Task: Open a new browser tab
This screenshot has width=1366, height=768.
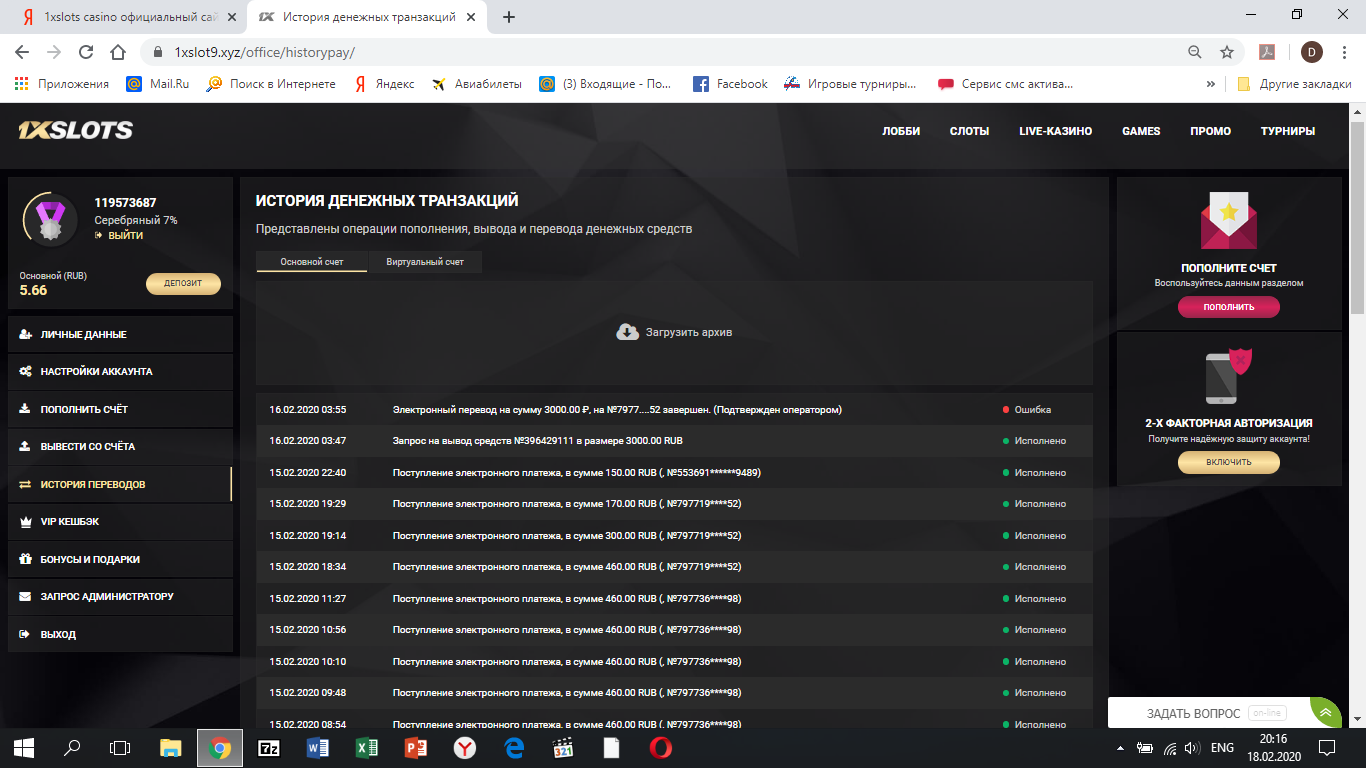Action: (509, 17)
